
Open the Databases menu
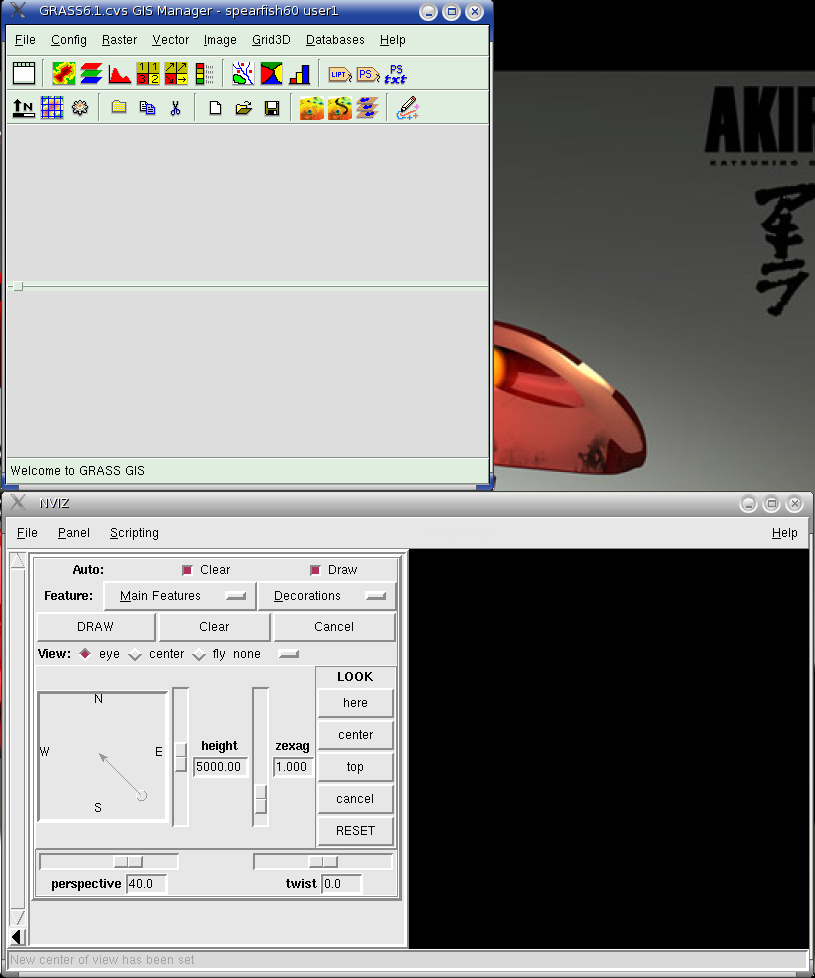click(x=335, y=40)
